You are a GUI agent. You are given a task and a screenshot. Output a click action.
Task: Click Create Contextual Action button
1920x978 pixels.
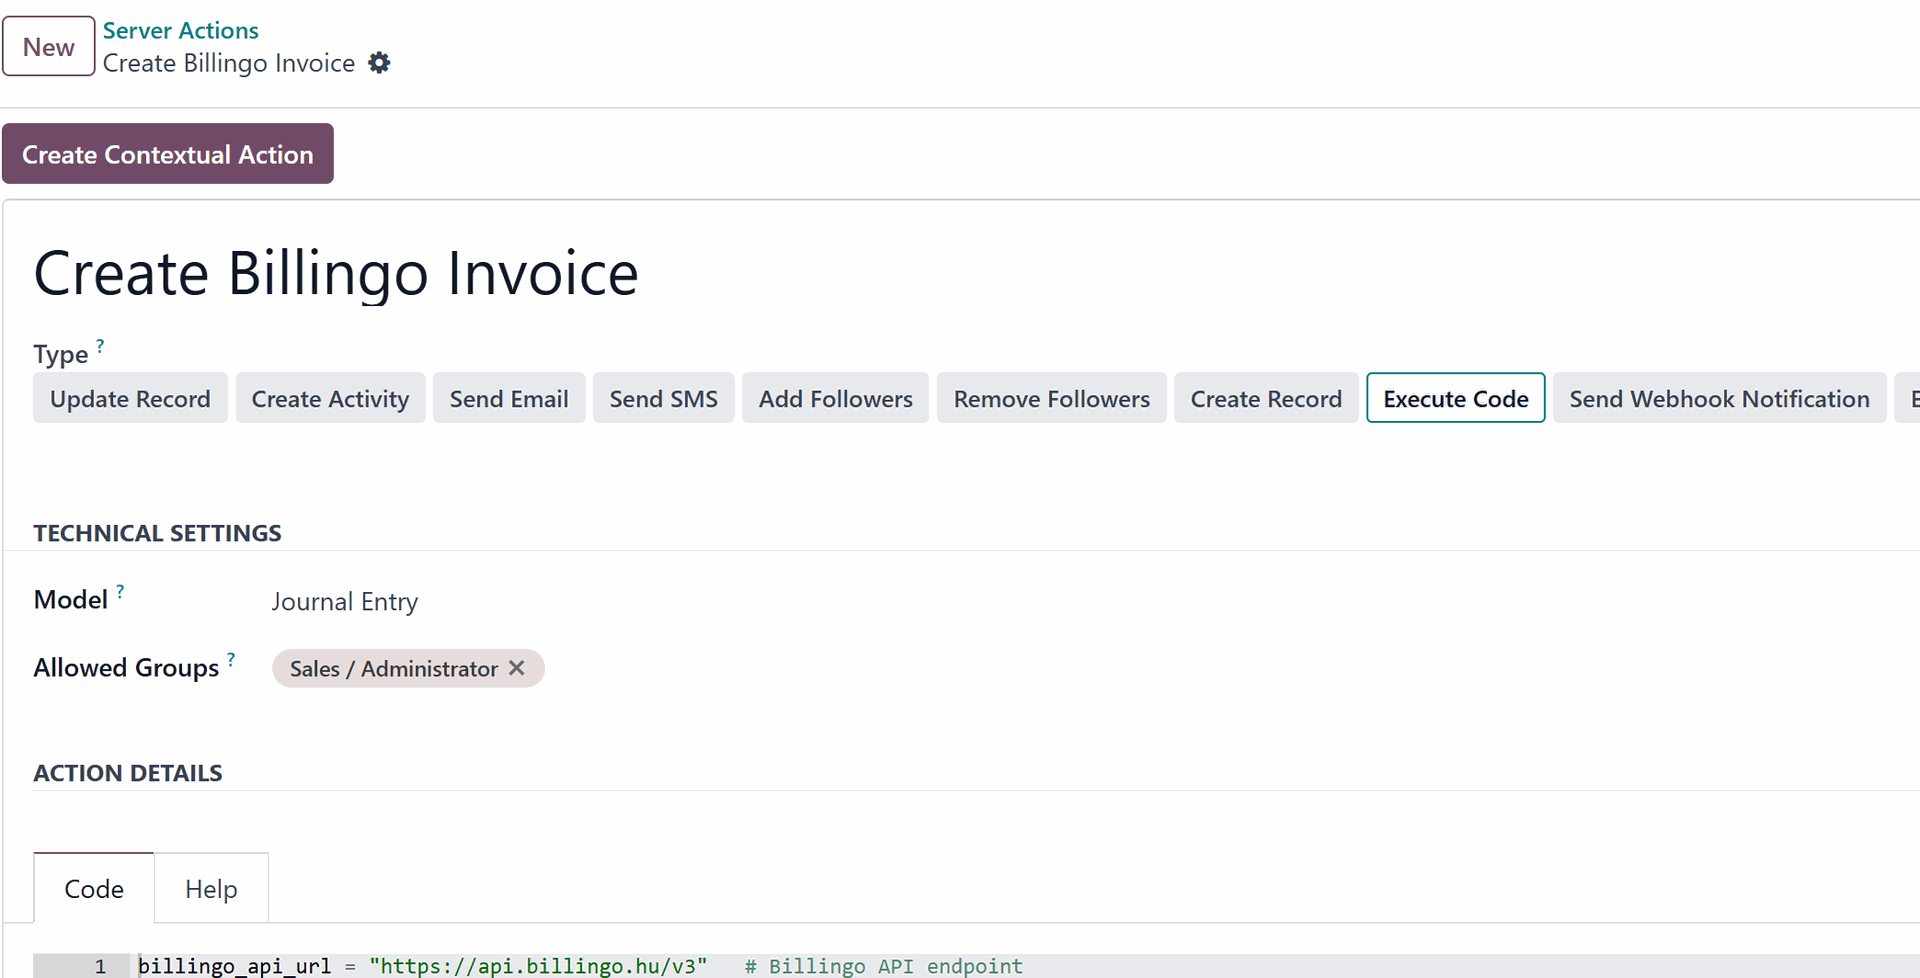(168, 154)
